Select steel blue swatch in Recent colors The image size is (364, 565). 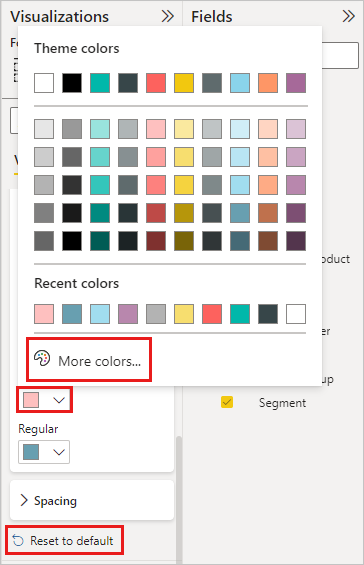click(72, 314)
